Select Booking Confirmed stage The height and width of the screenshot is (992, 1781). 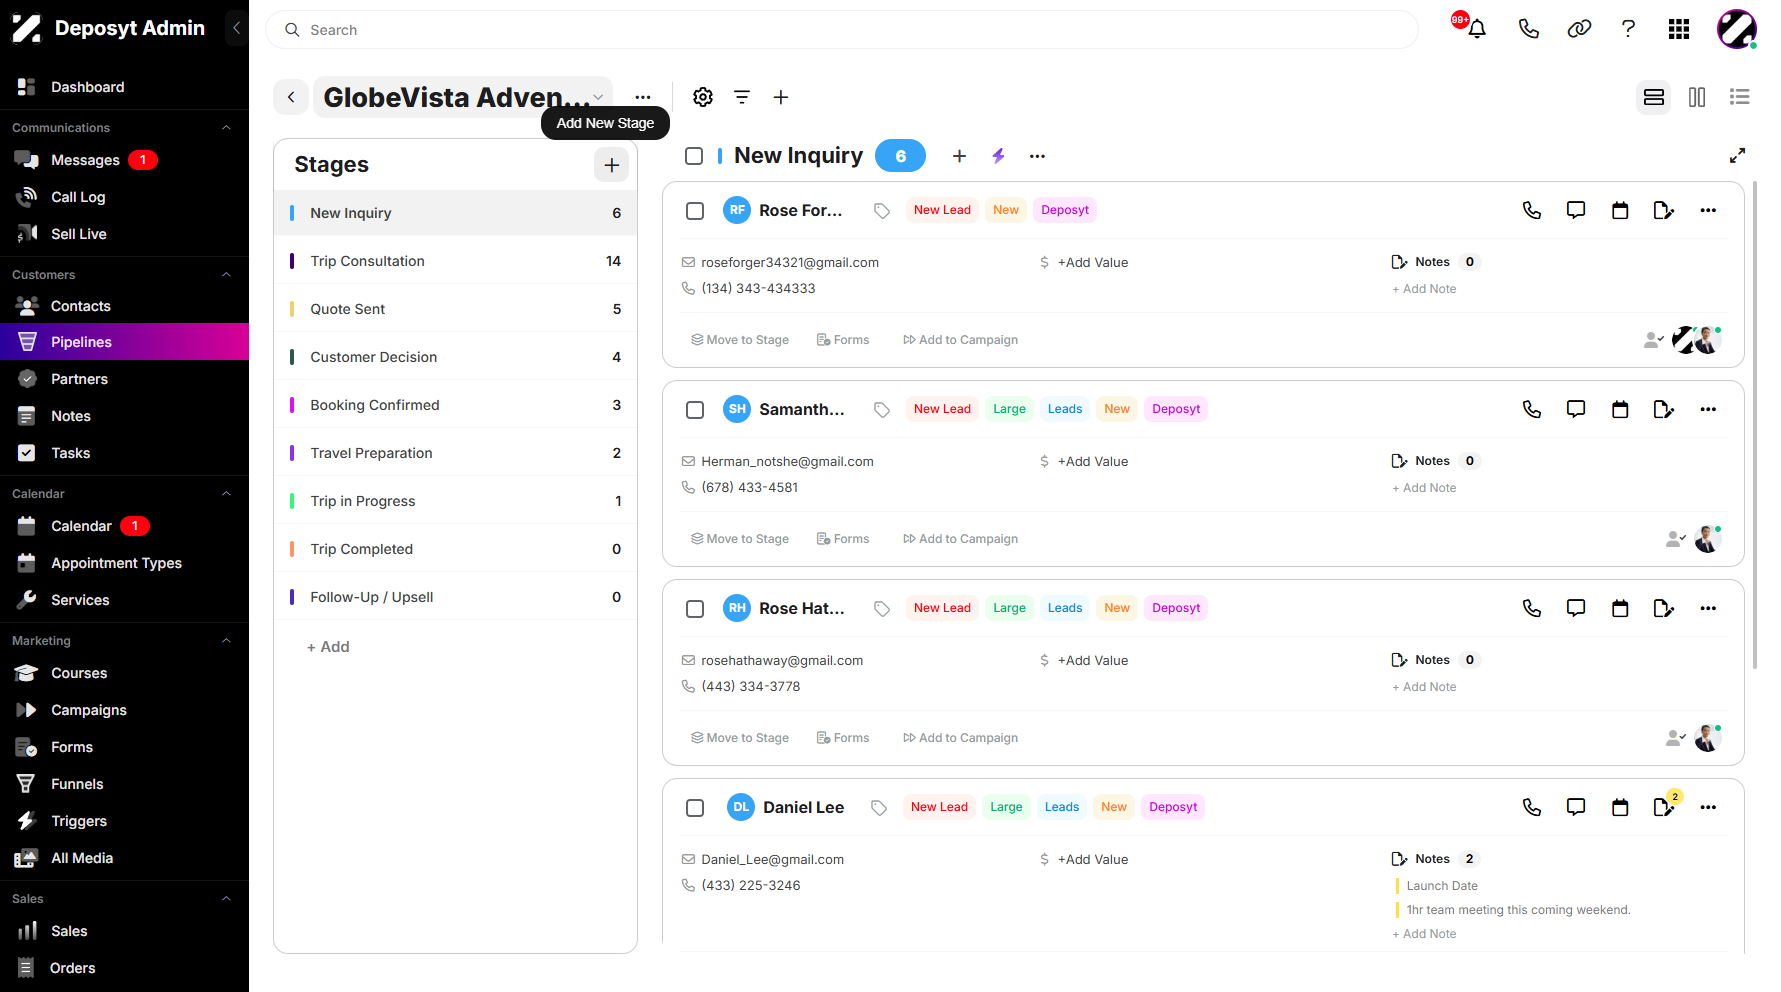[455, 405]
